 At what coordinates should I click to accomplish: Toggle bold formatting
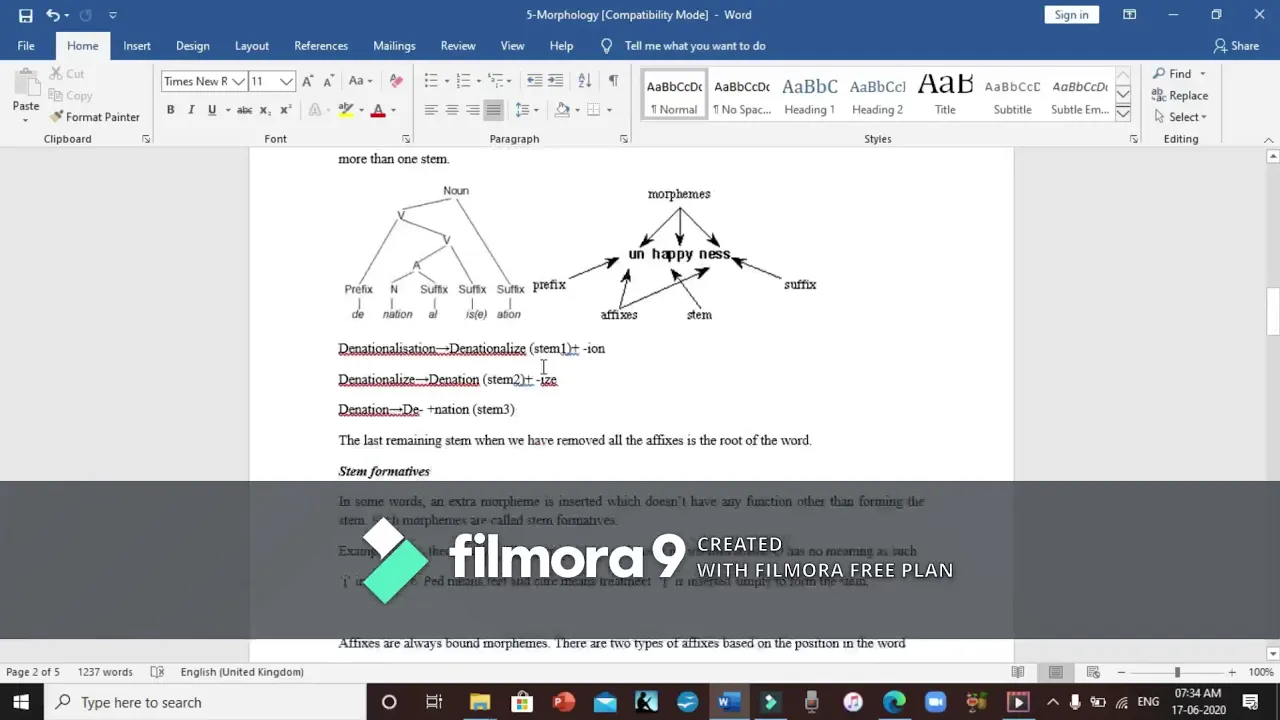[170, 110]
